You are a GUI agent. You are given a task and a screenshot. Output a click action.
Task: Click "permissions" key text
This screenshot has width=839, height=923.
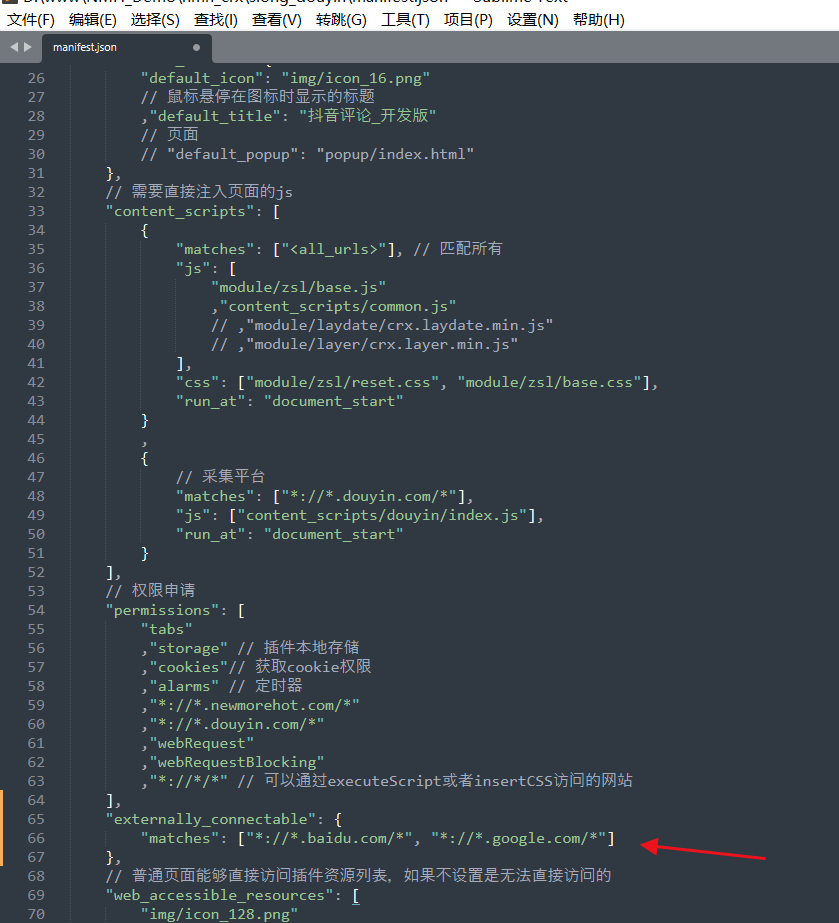[163, 610]
